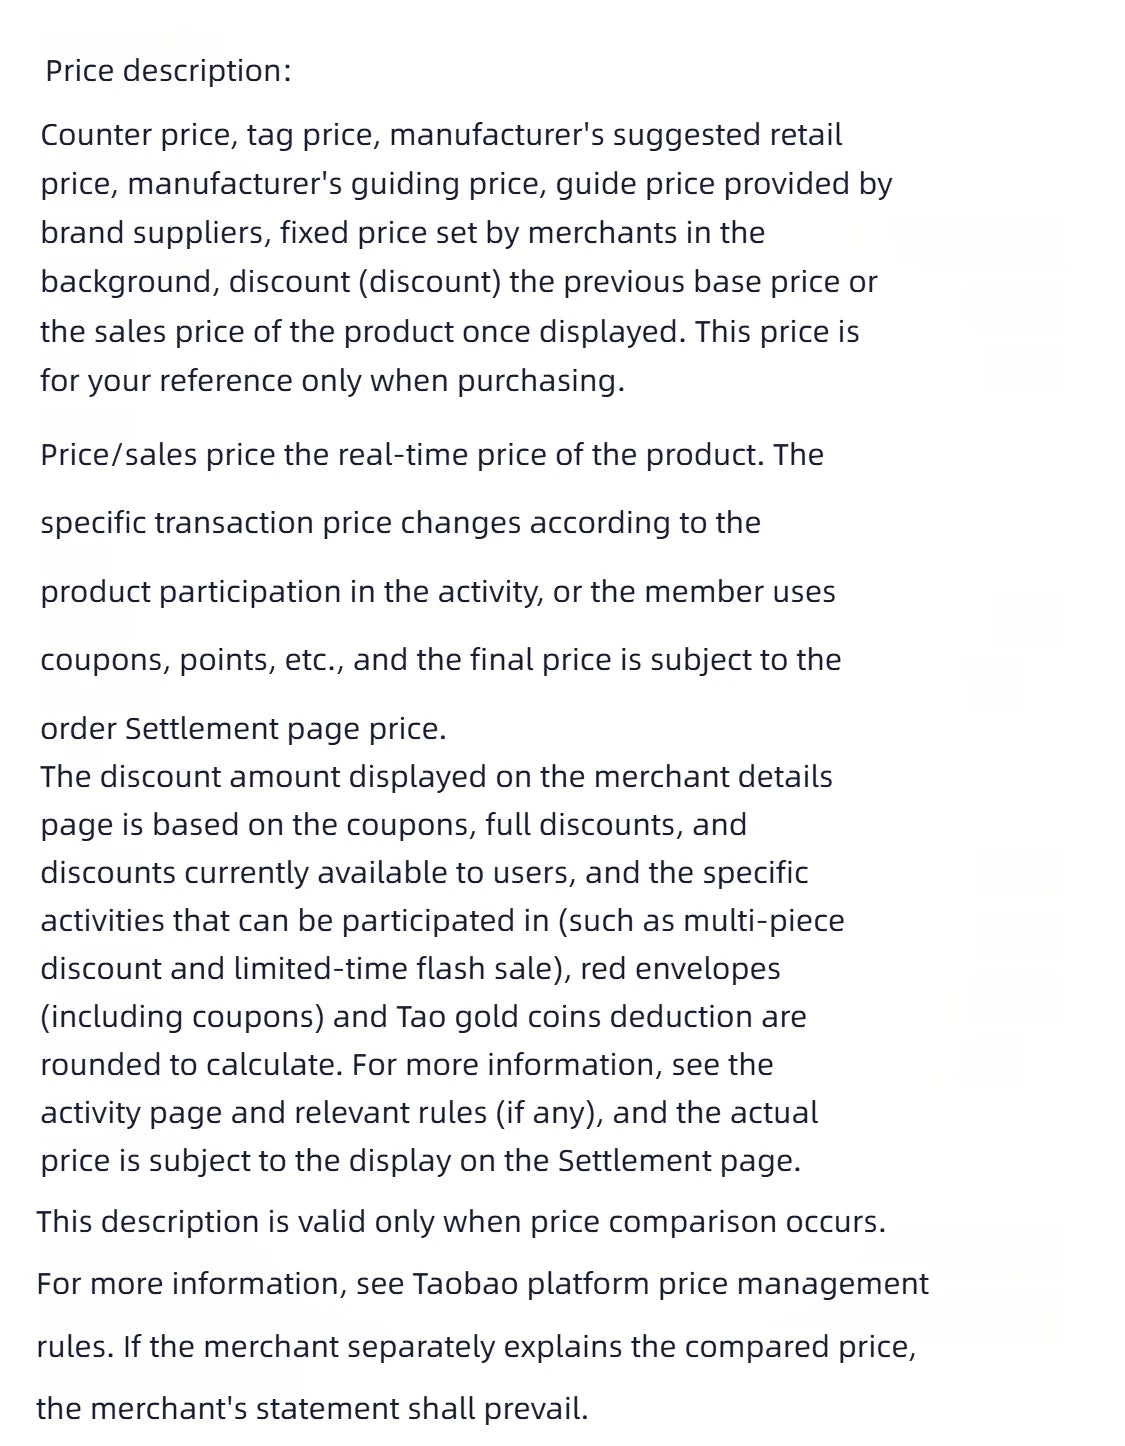Image resolution: width=1125 pixels, height=1446 pixels.
Task: Click the 'Price description:' heading
Action: coord(168,71)
